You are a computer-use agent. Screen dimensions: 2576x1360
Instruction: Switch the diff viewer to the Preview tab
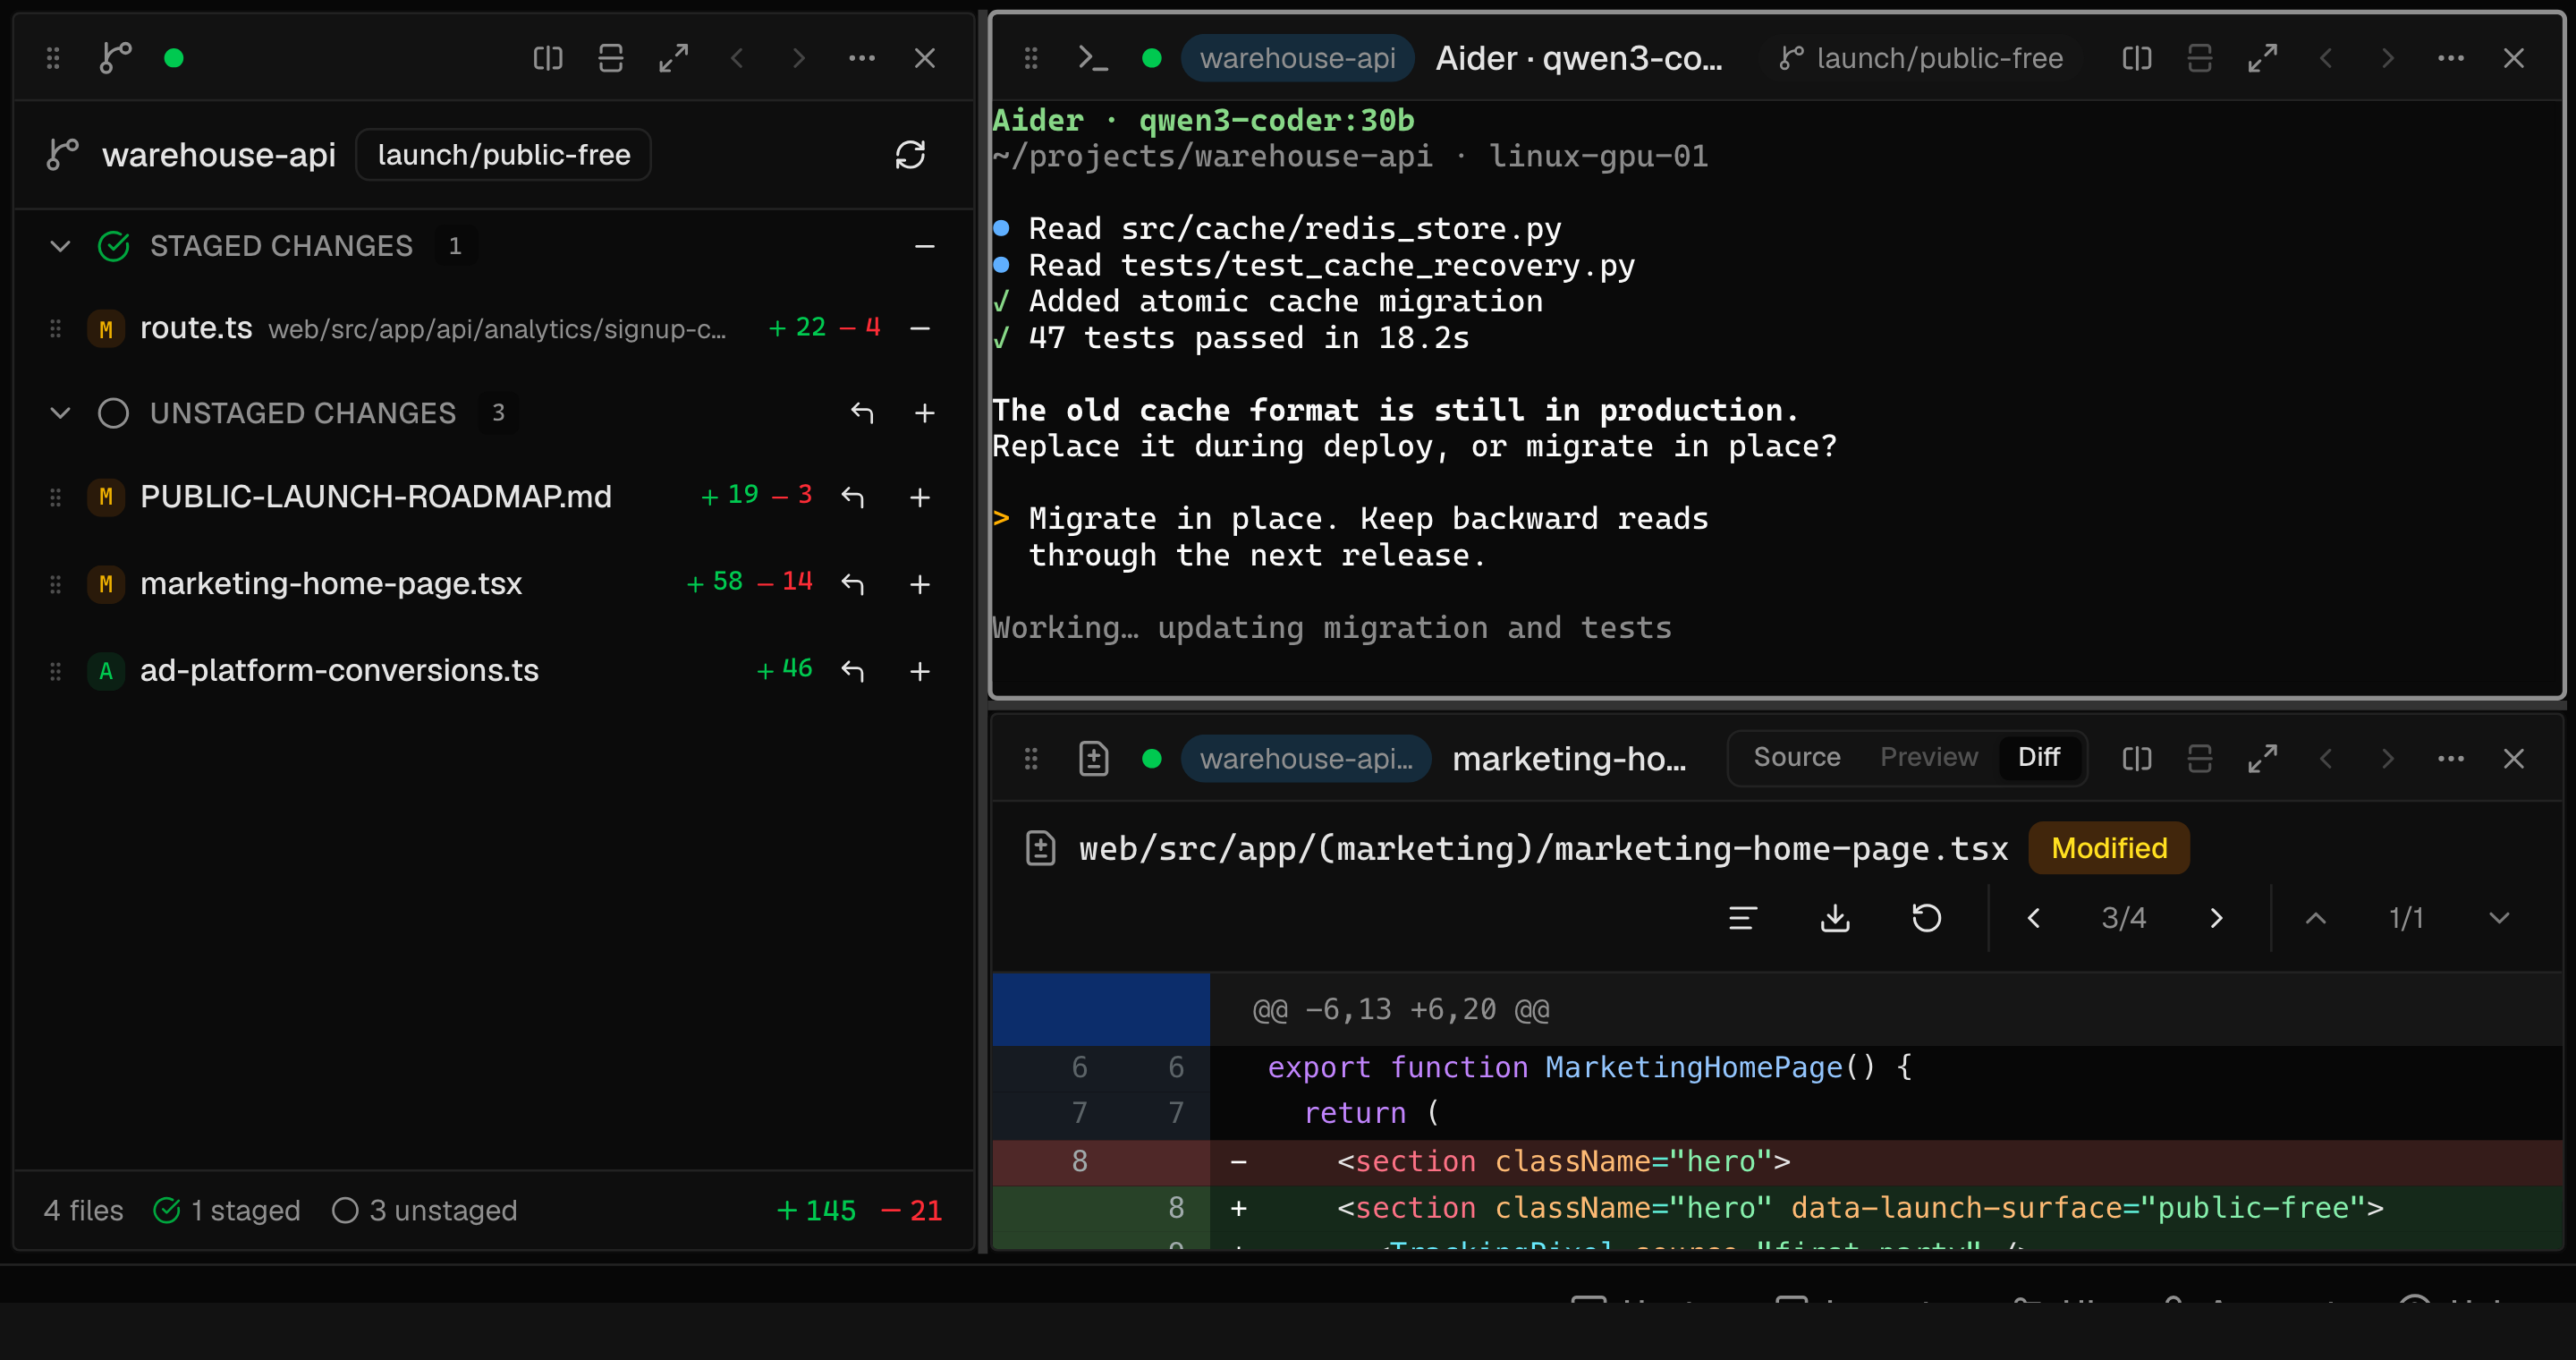coord(1929,758)
